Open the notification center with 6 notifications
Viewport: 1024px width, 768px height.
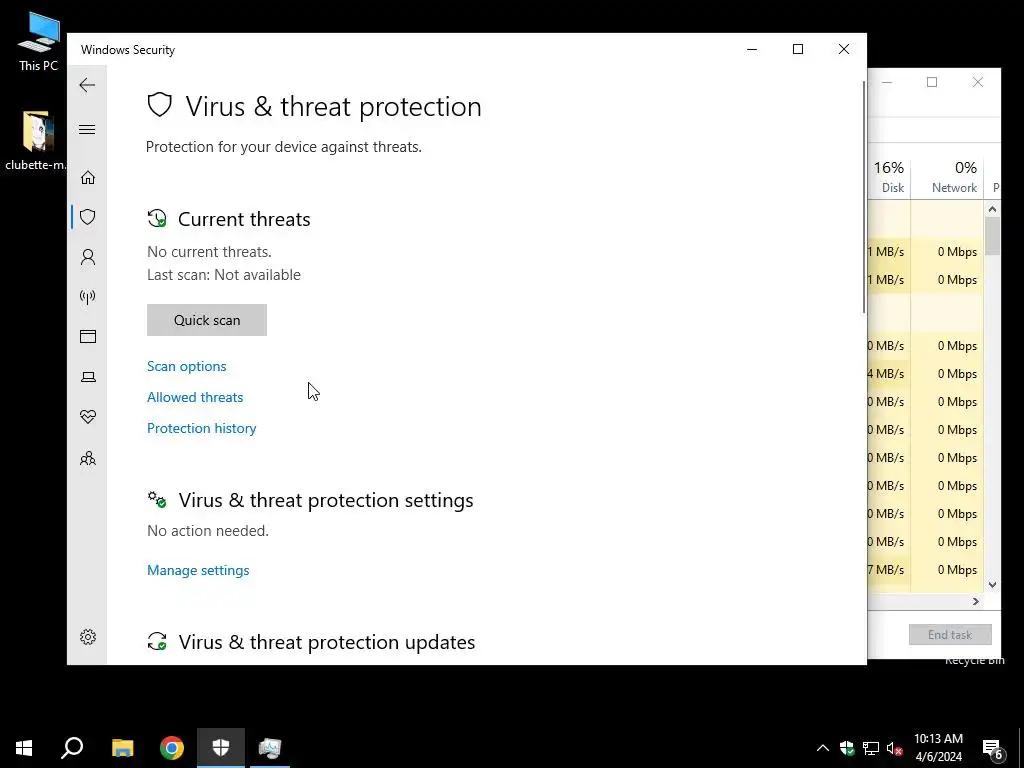coord(993,748)
